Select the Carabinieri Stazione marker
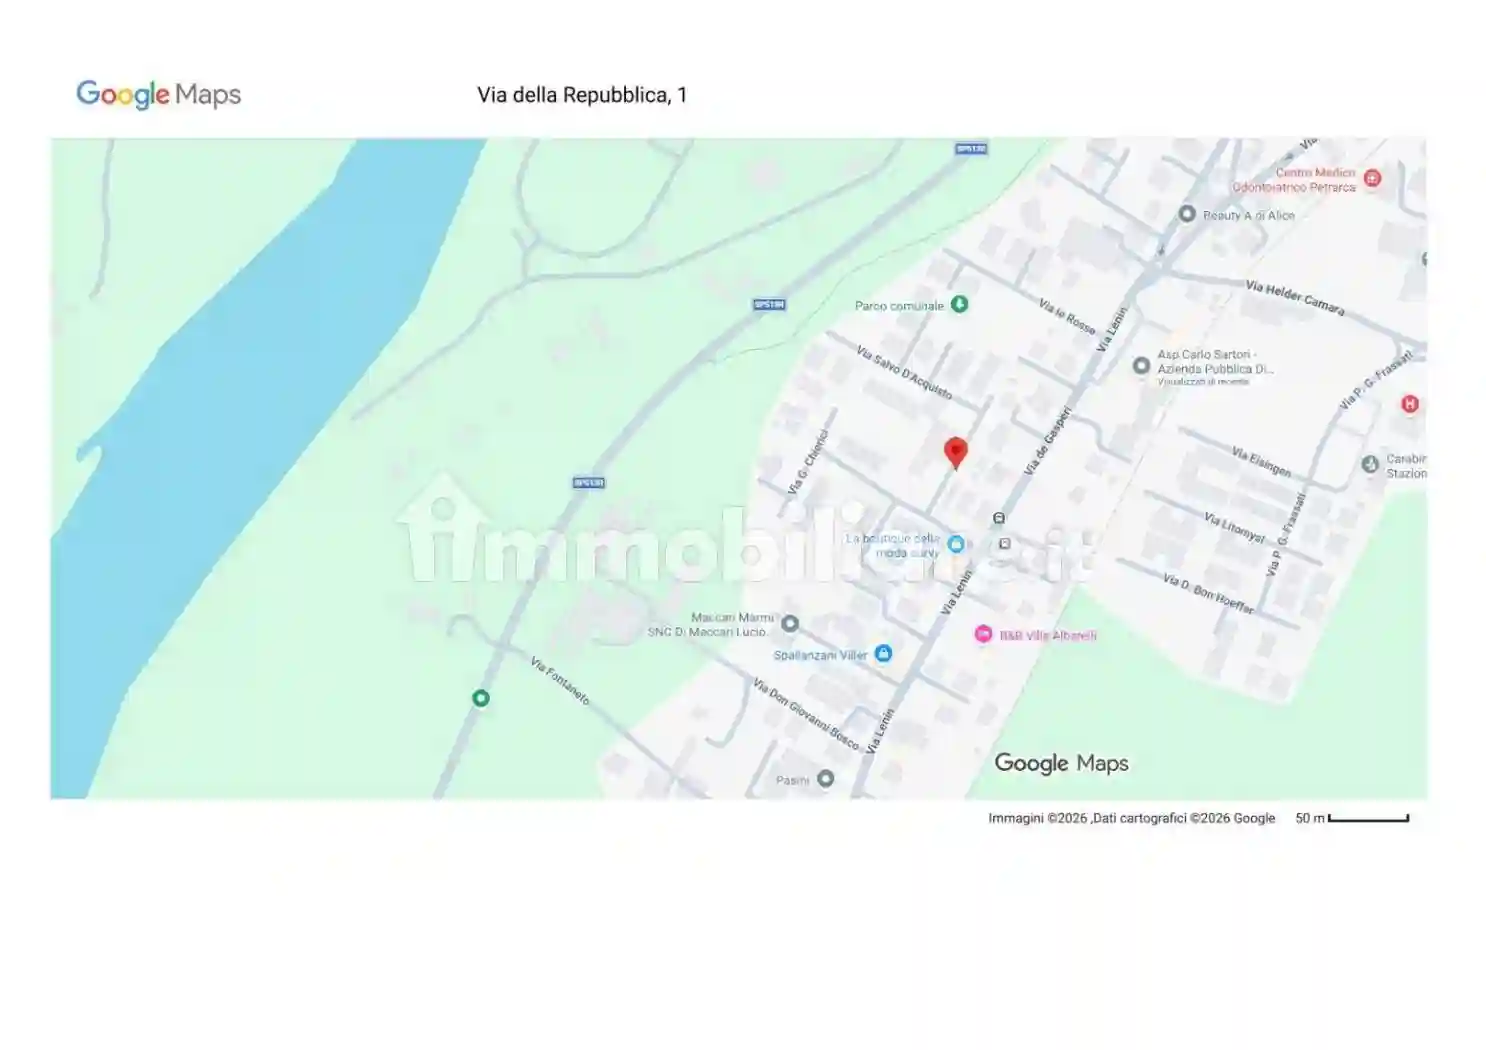The height and width of the screenshot is (1050, 1486). click(x=1370, y=464)
